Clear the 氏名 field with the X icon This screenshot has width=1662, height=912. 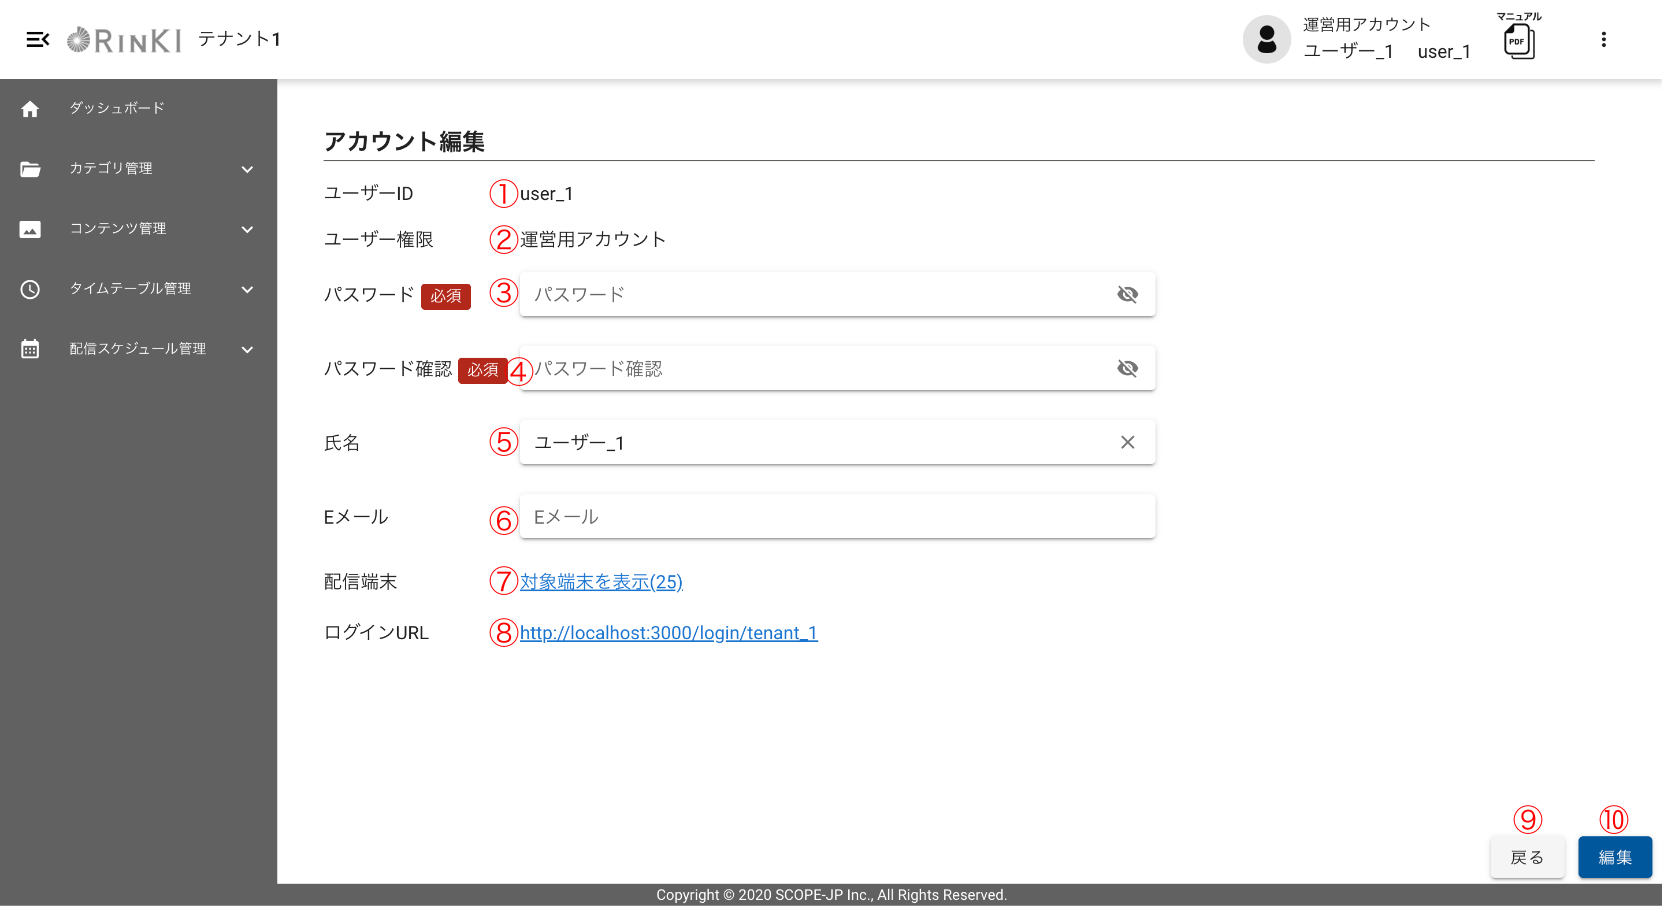[x=1127, y=443]
